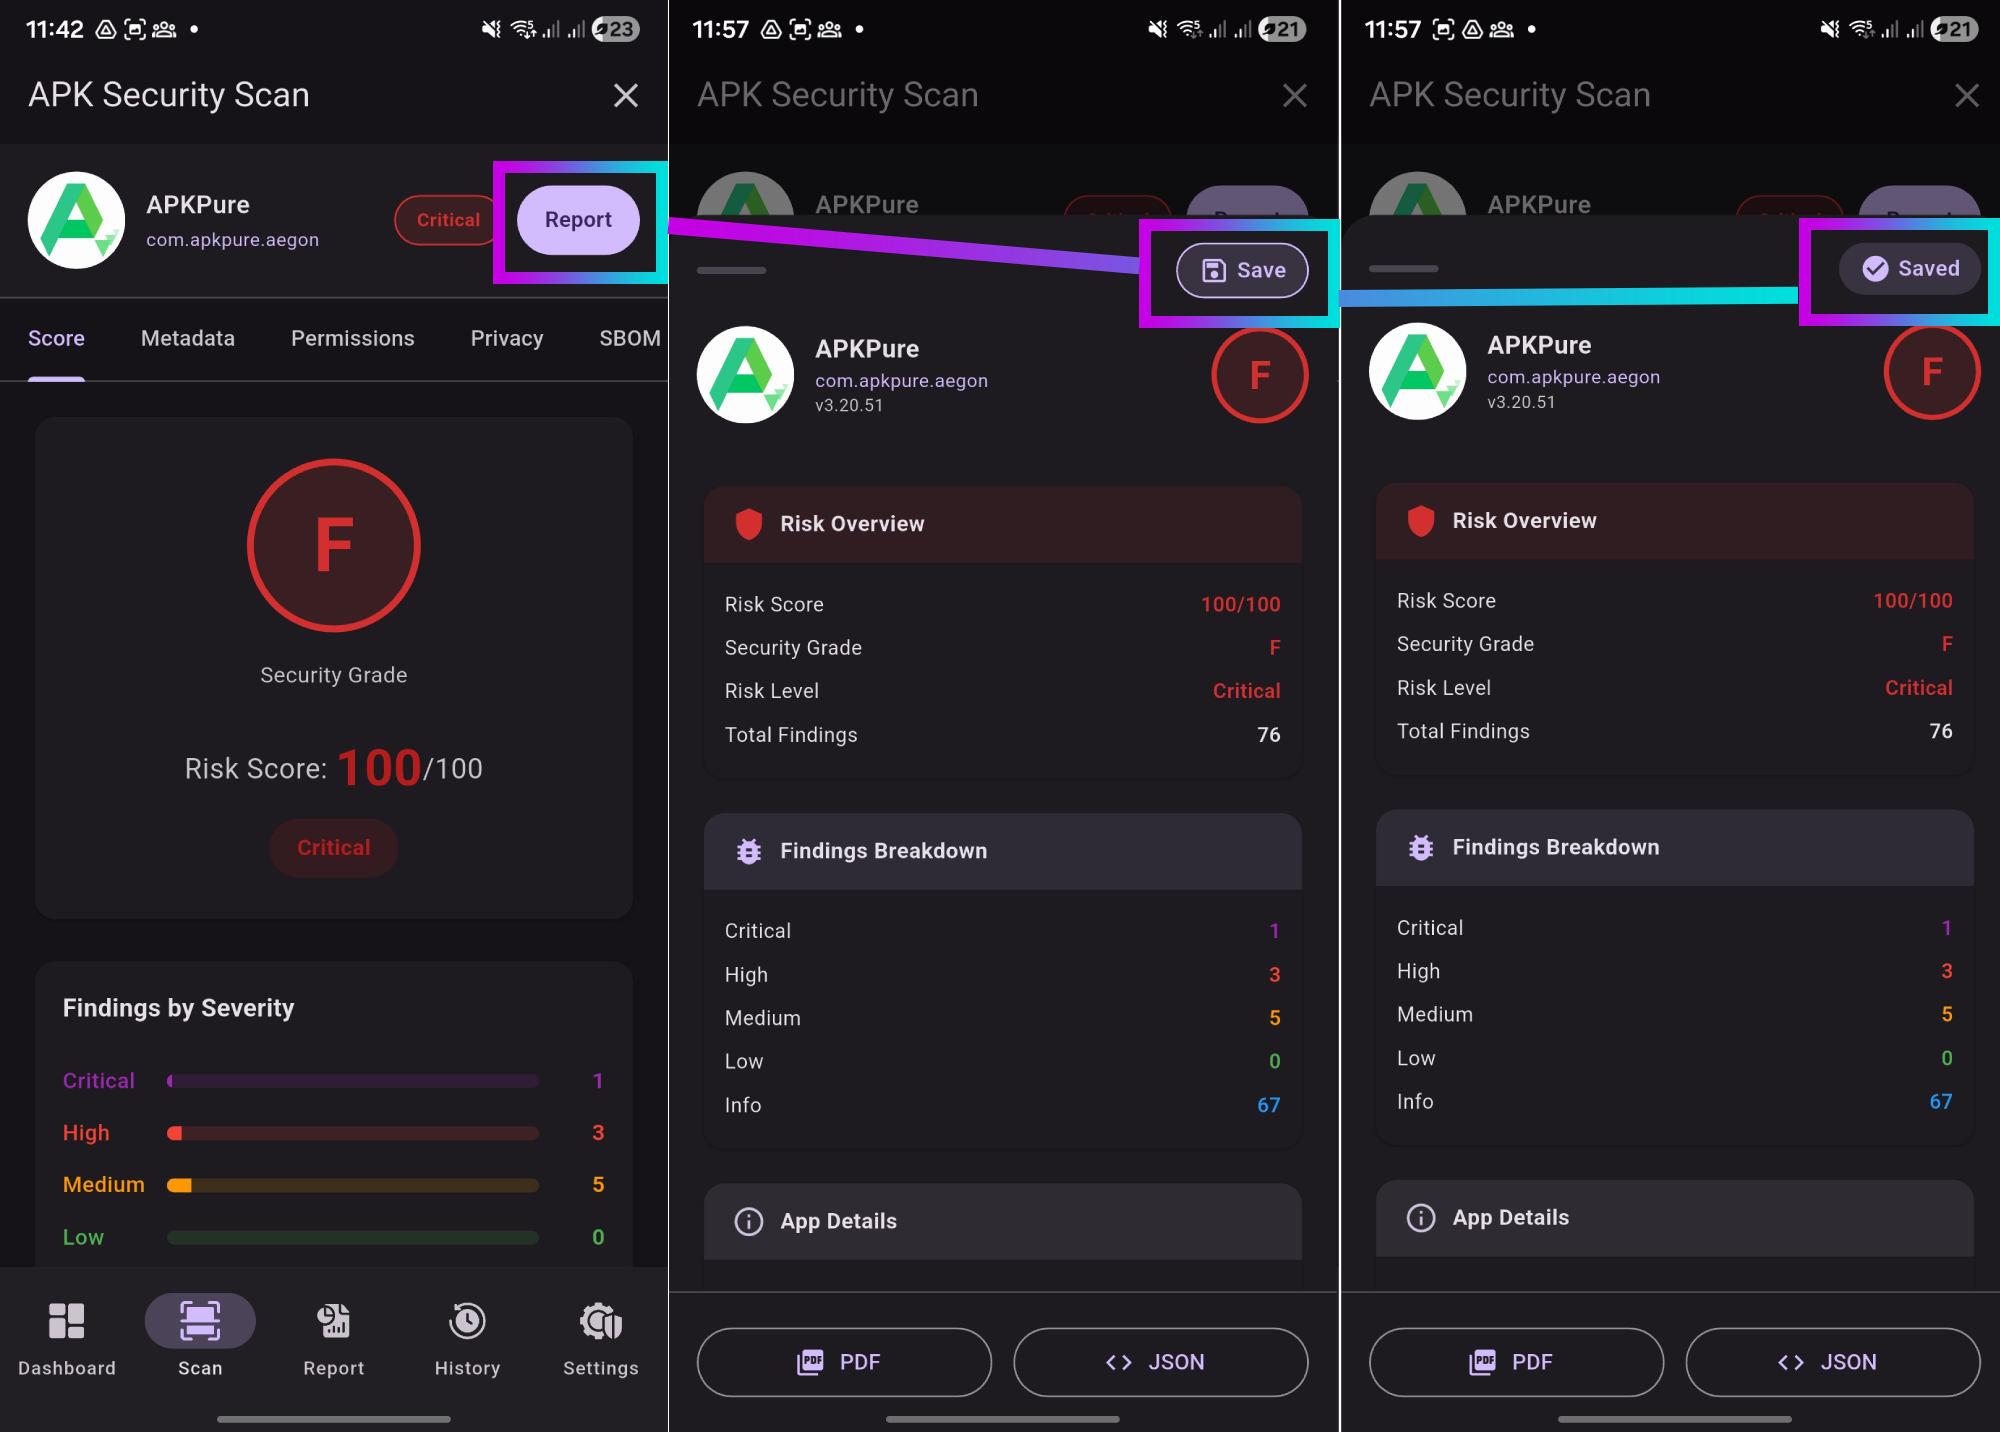The image size is (2000, 1432).
Task: Open the Dashboard tab in bottom navigation
Action: point(67,1339)
